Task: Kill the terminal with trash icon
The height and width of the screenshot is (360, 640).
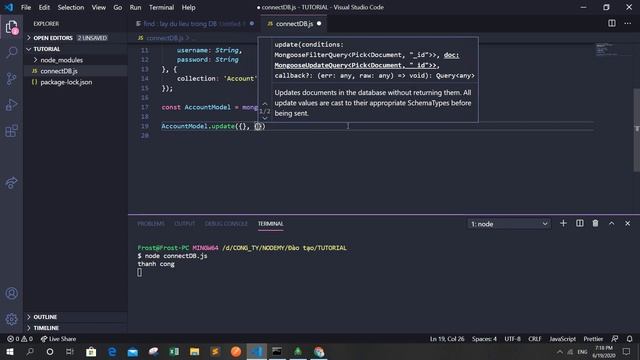Action: pyautogui.click(x=595, y=223)
